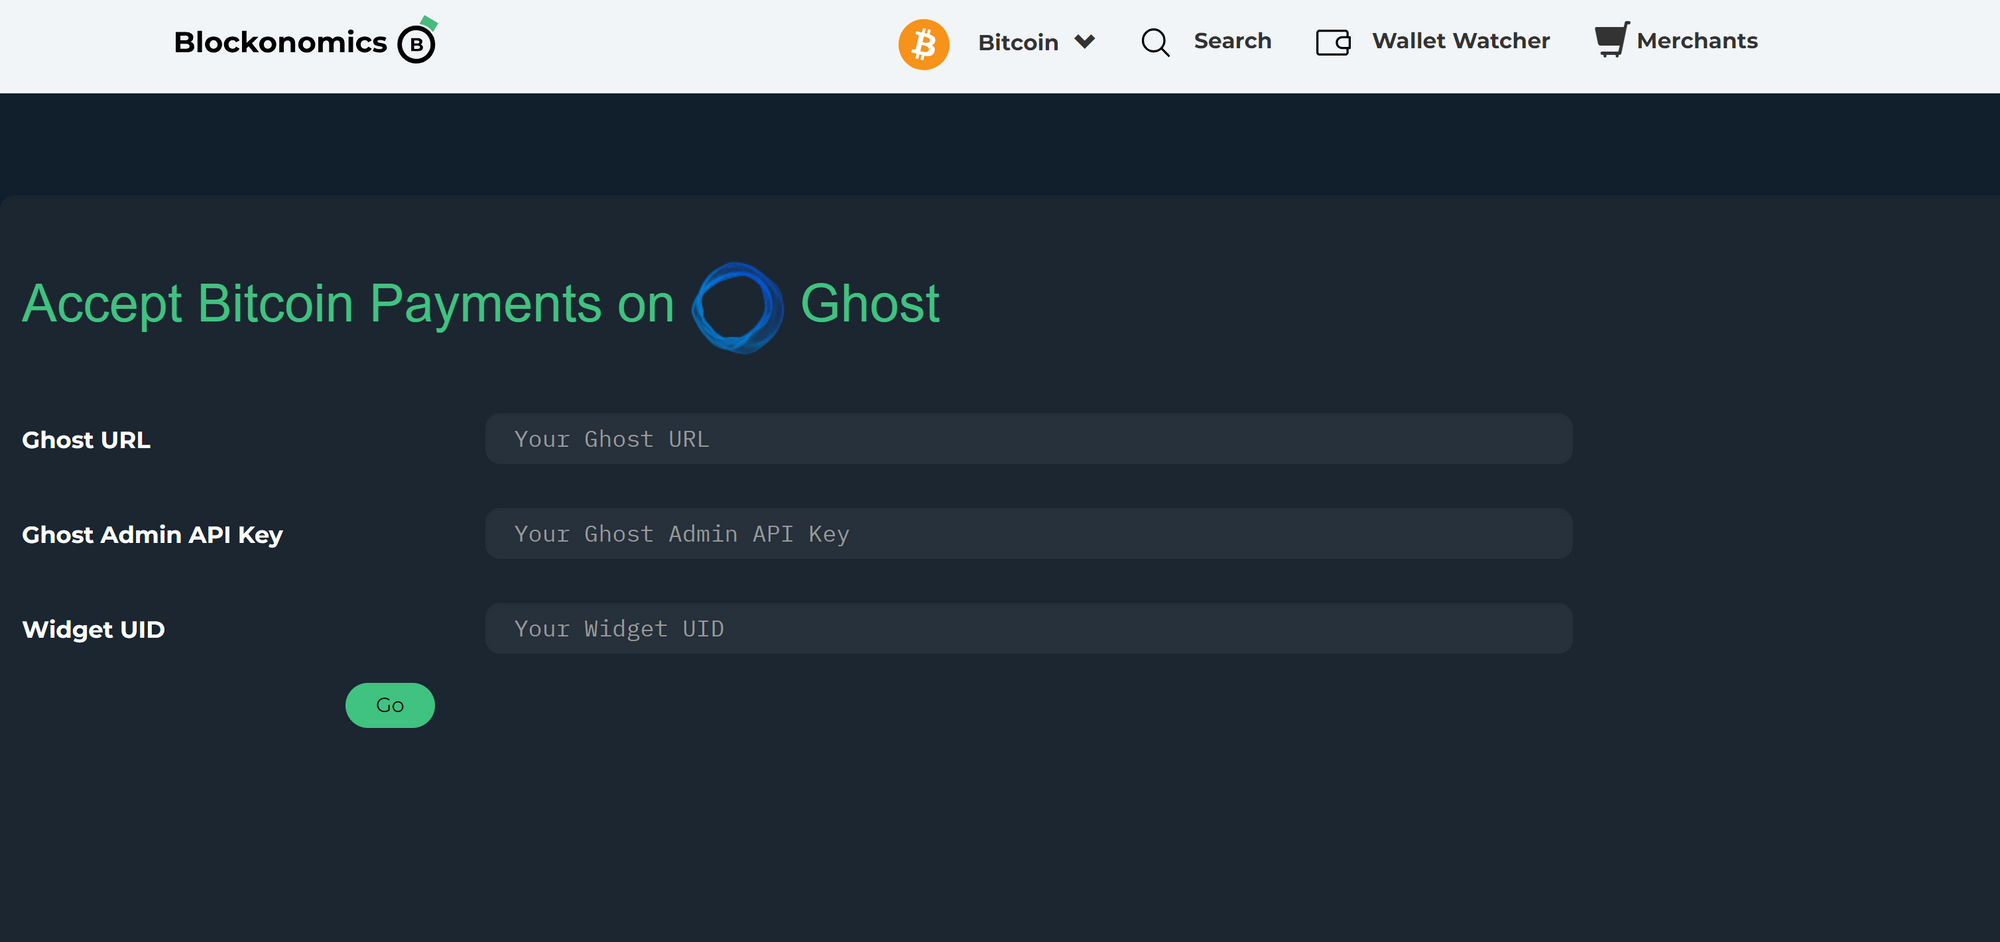
Task: Open the Merchants menu item
Action: pos(1697,41)
